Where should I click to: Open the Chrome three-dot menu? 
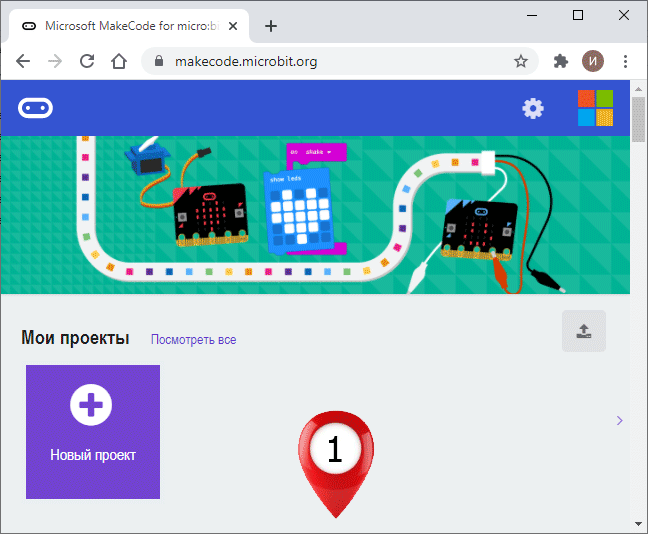(x=625, y=61)
